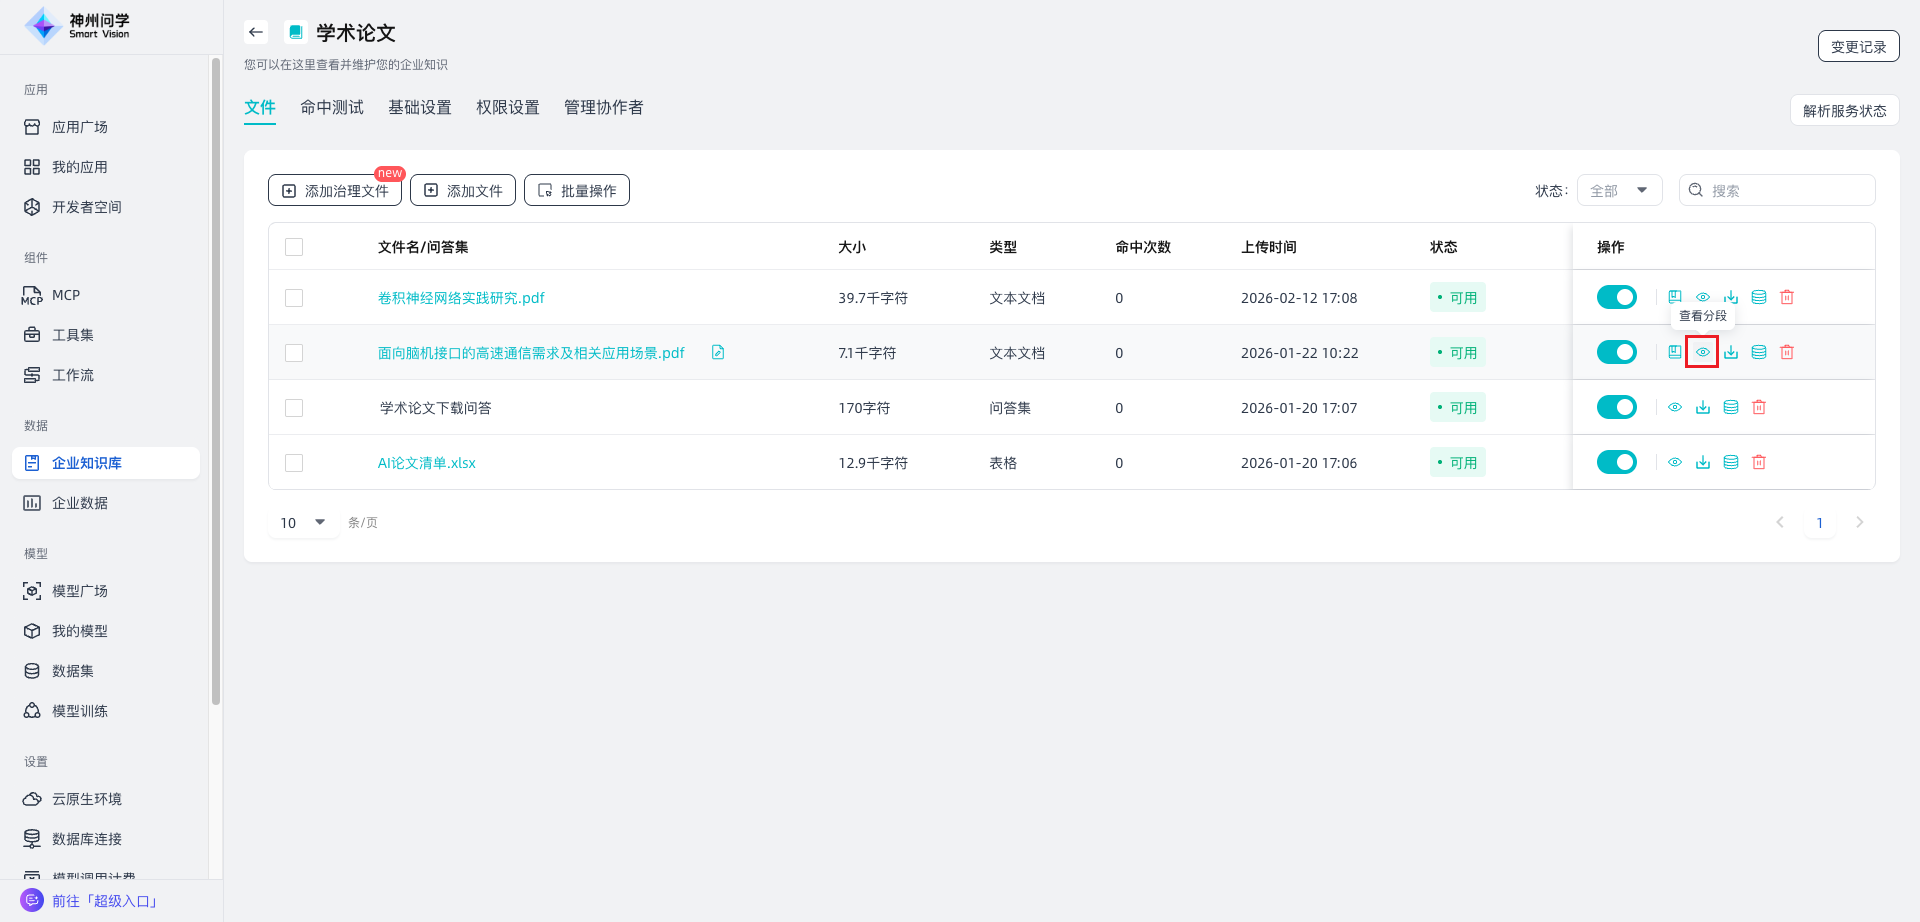The height and width of the screenshot is (922, 1920).
Task: Click the 添加文件 button
Action: [x=462, y=190]
